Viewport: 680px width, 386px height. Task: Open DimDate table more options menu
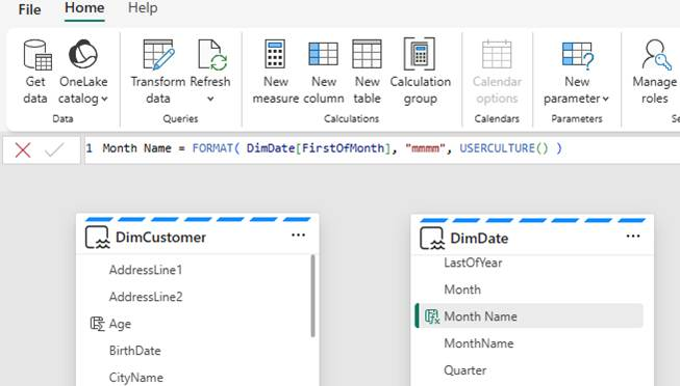pyautogui.click(x=633, y=236)
